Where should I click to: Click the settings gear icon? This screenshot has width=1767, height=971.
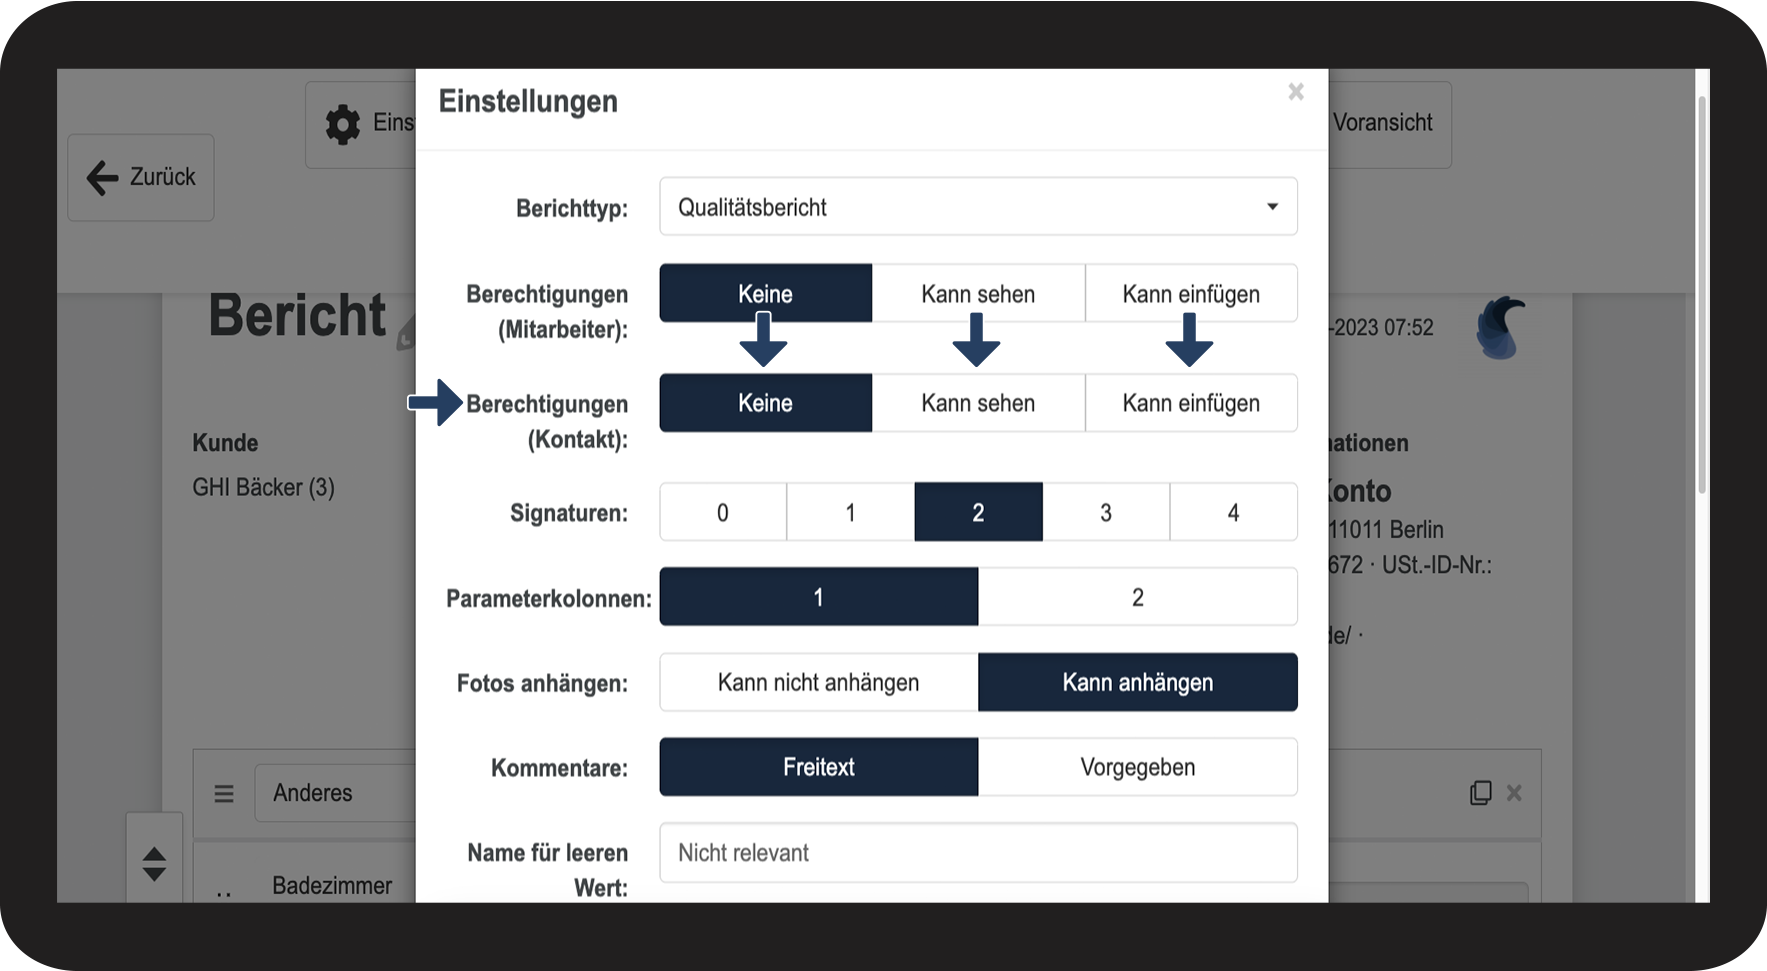pos(343,125)
